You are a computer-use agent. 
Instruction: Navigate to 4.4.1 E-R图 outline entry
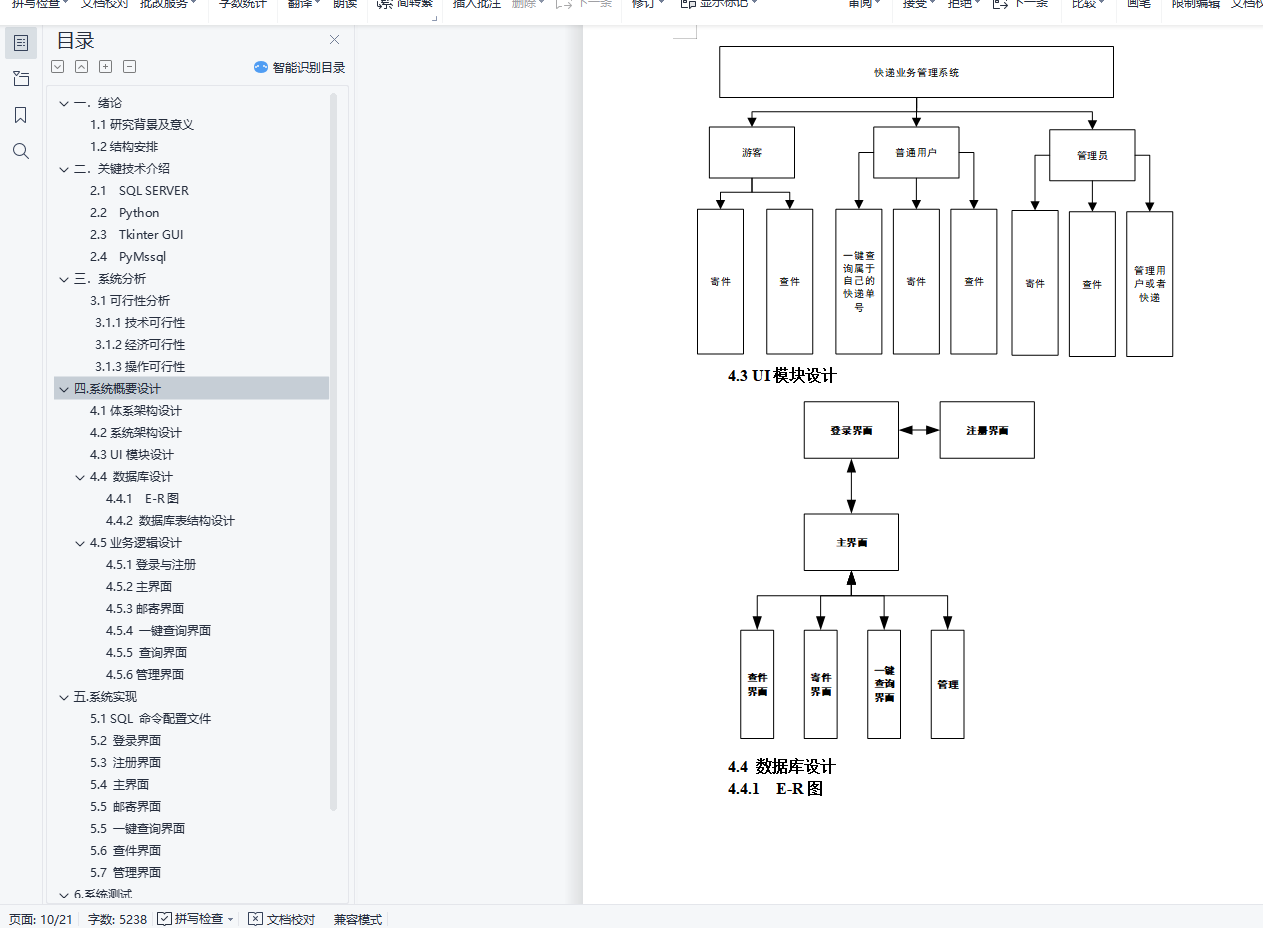tap(143, 499)
